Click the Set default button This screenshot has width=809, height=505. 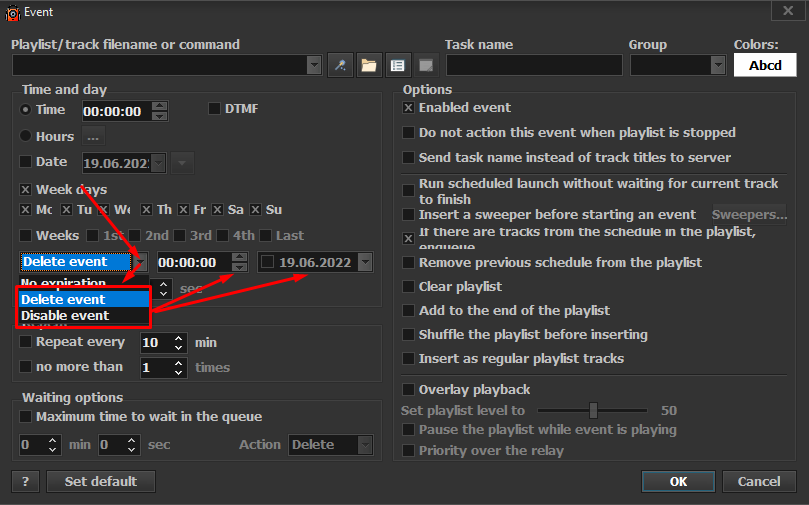pos(100,481)
